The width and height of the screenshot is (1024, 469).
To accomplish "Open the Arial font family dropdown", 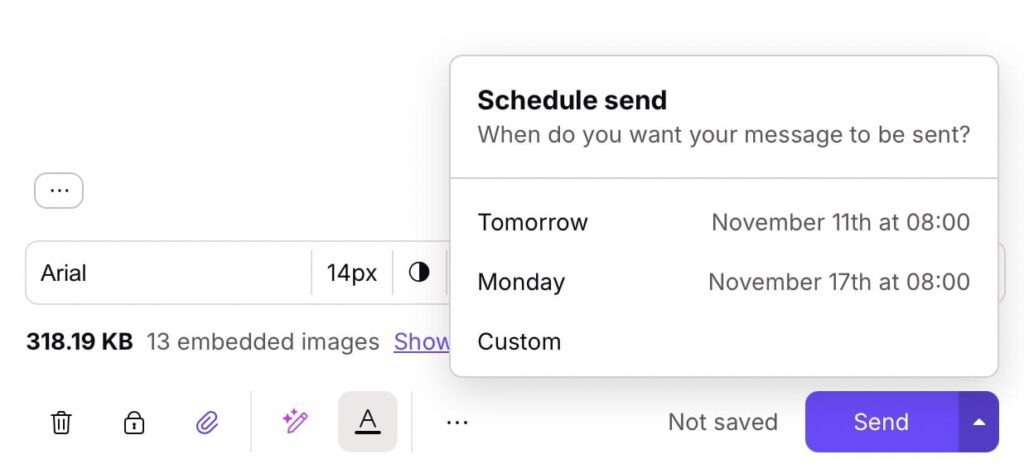I will pyautogui.click(x=170, y=272).
